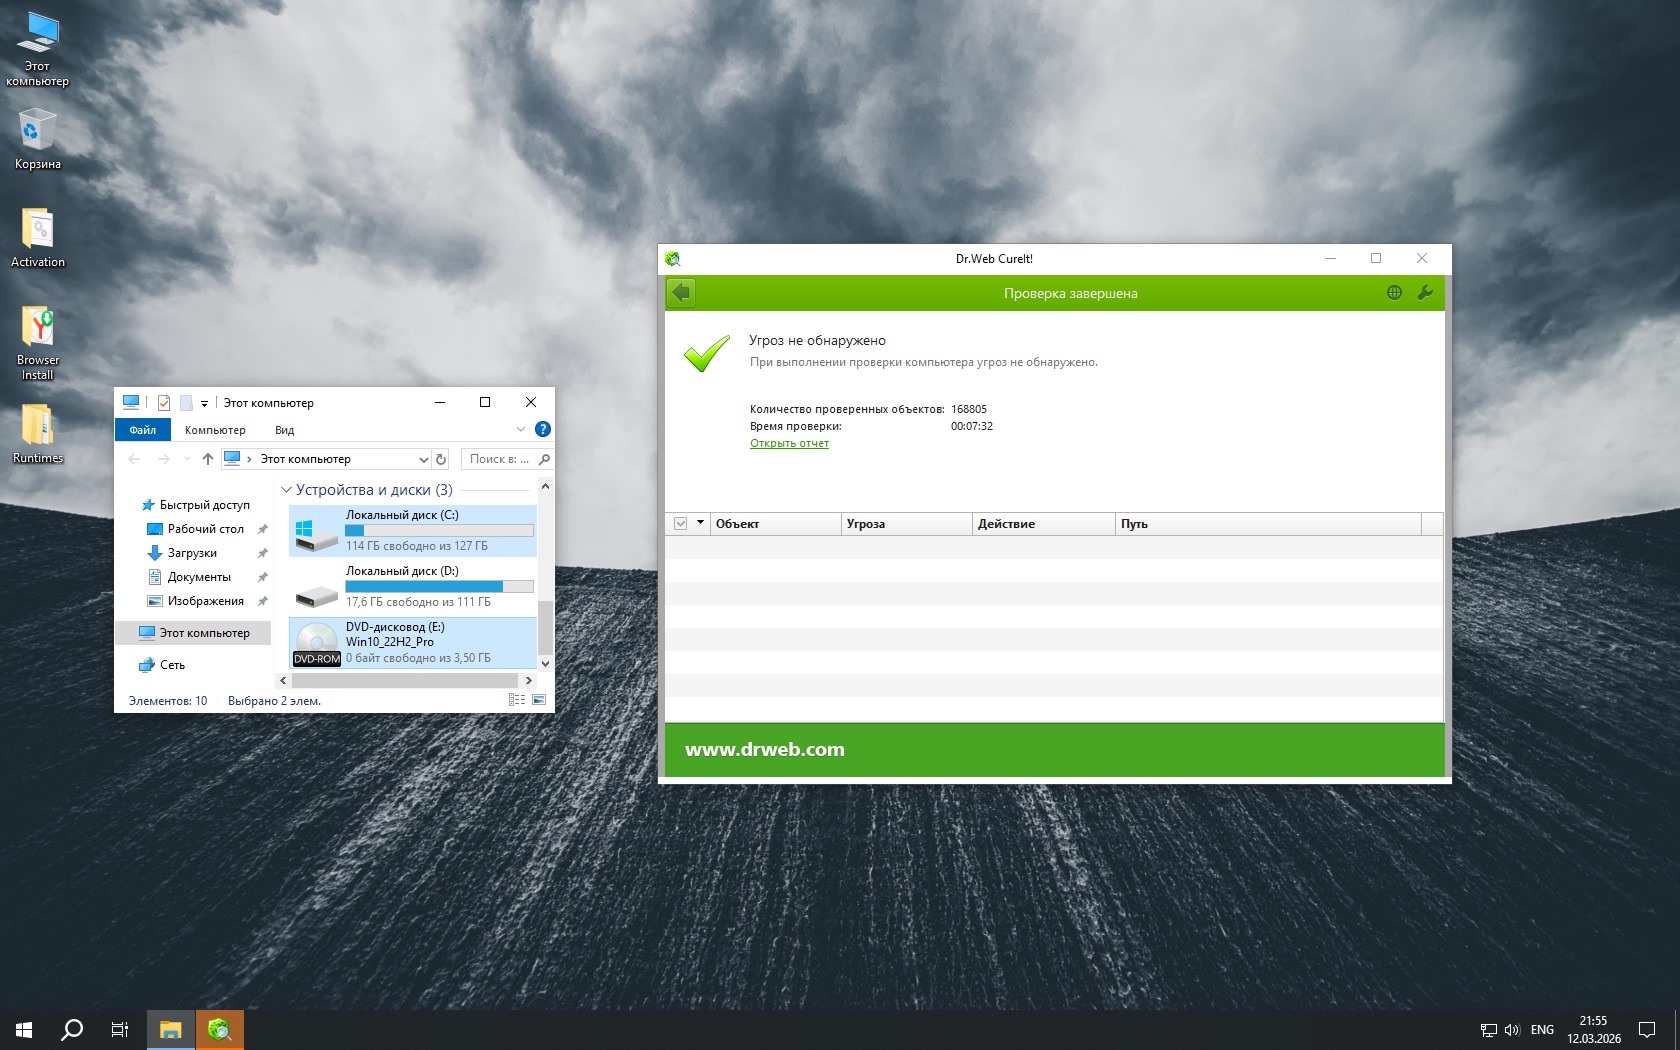Switch to large thumbnails view icon
This screenshot has height=1050, width=1680.
539,700
